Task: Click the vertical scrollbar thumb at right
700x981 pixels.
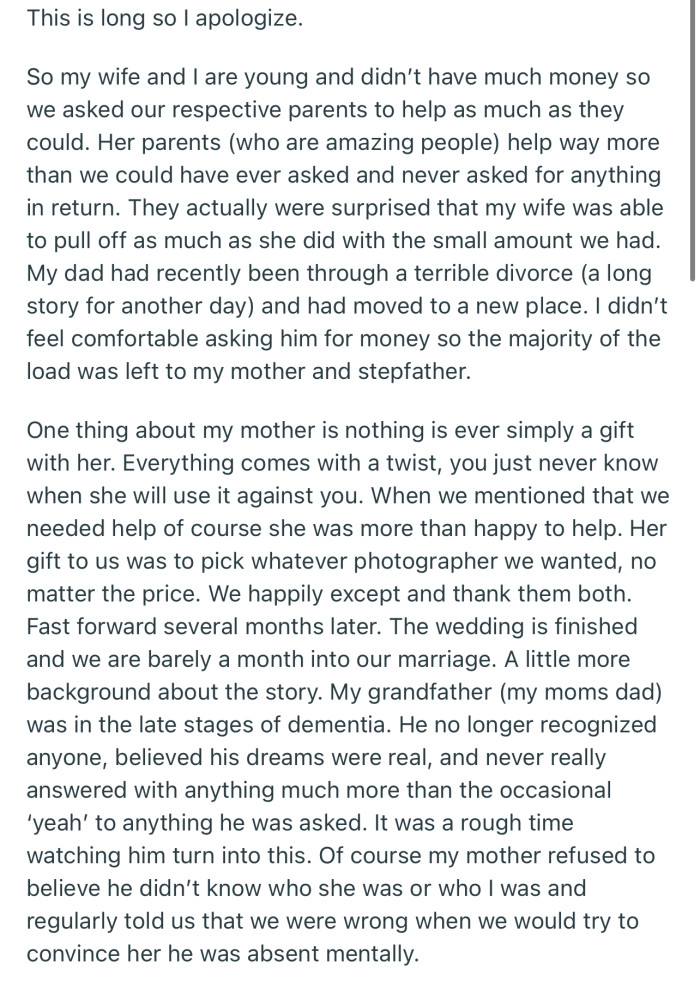Action: pos(692,140)
